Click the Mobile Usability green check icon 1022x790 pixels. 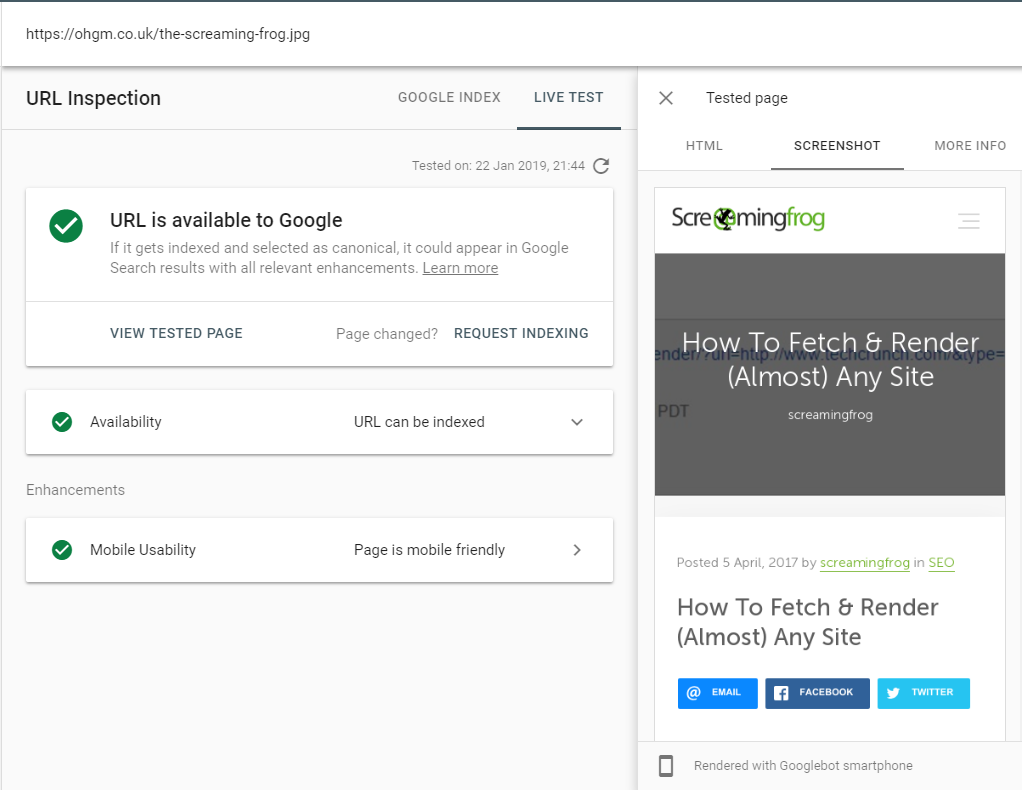point(62,549)
